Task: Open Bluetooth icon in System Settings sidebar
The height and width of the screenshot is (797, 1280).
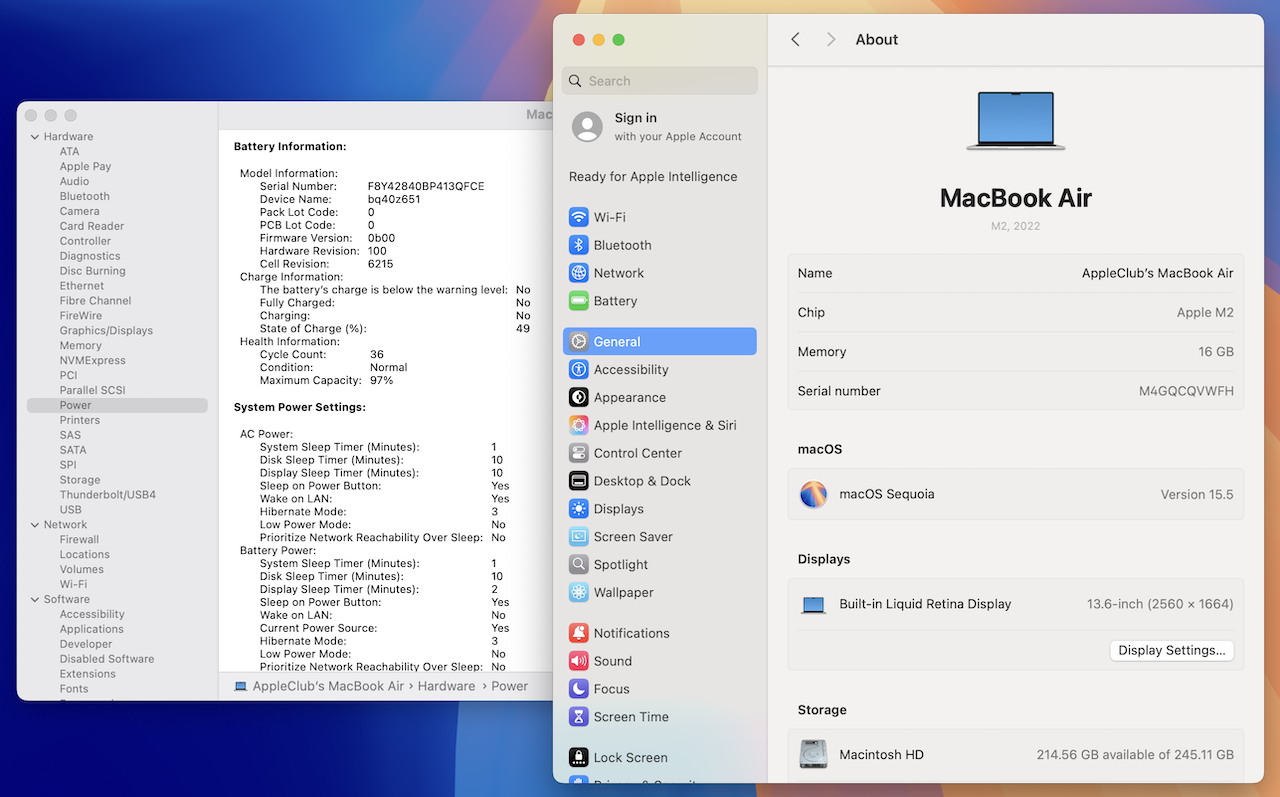Action: point(578,245)
